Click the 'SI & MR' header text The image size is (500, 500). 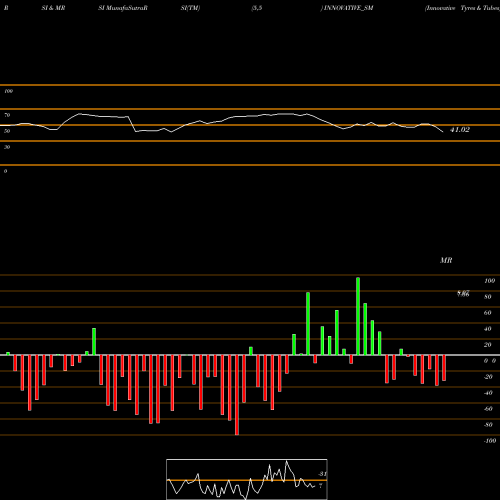click(x=53, y=8)
